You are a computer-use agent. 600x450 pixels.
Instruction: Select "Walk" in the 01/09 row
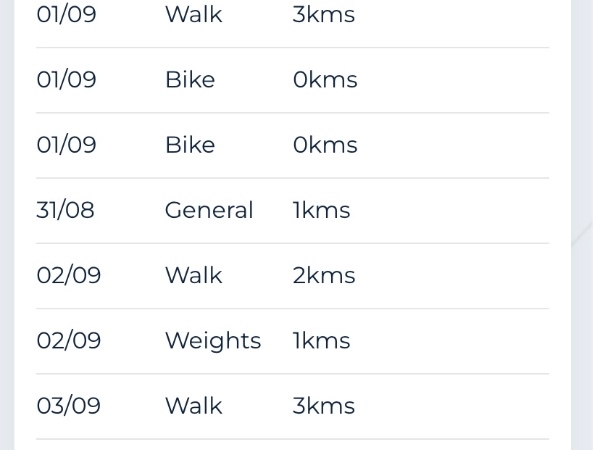point(193,16)
